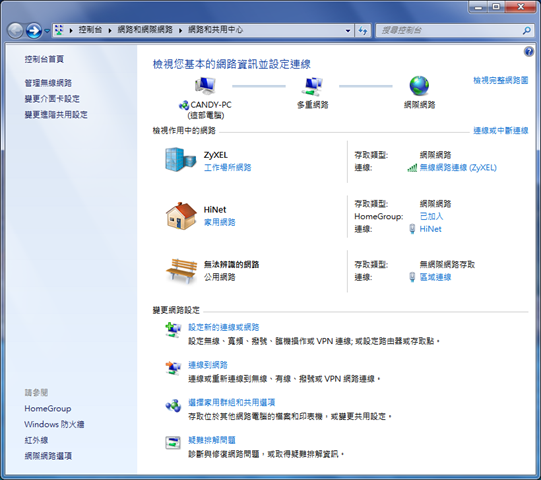Click the plug icon beside 區域連線
Image resolution: width=541 pixels, height=480 pixels.
[412, 277]
